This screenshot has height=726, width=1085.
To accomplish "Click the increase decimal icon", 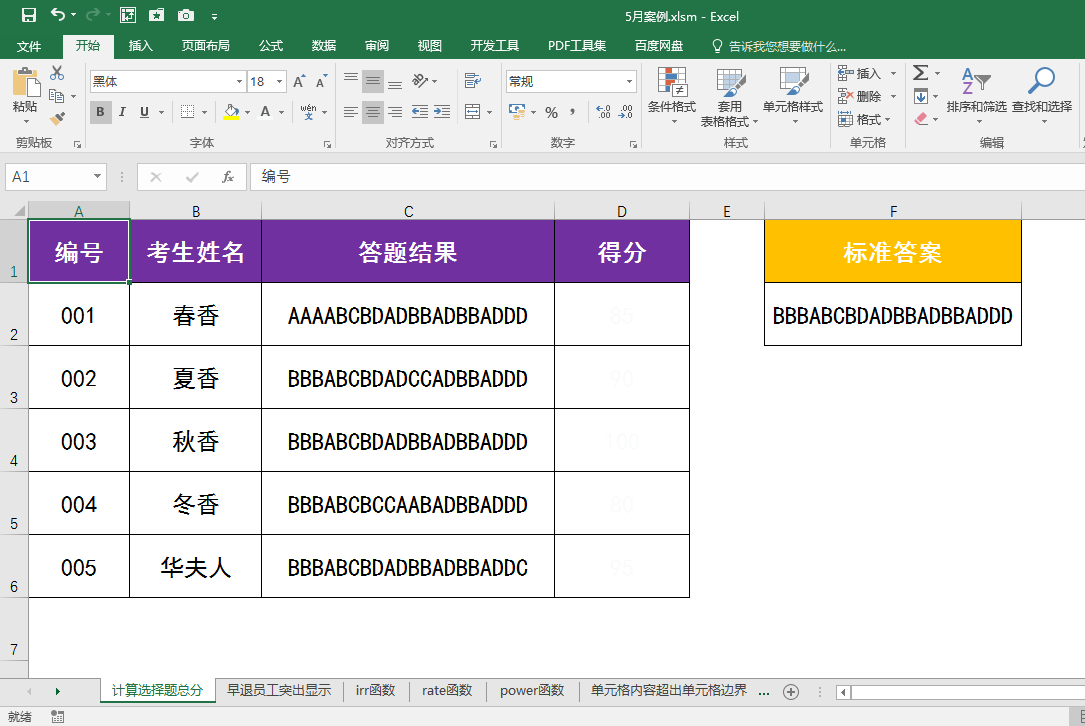I will [603, 111].
